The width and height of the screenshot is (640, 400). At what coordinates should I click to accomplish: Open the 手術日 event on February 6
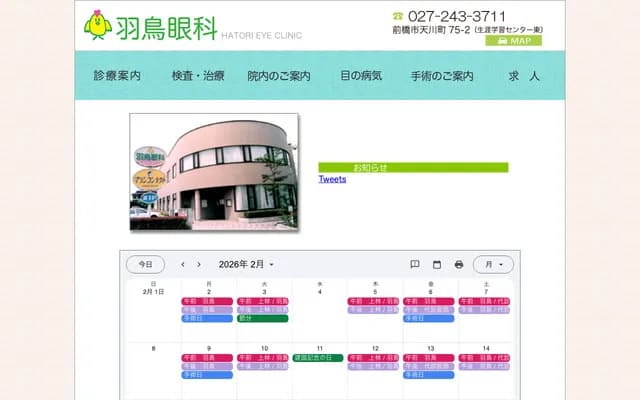pyautogui.click(x=429, y=318)
